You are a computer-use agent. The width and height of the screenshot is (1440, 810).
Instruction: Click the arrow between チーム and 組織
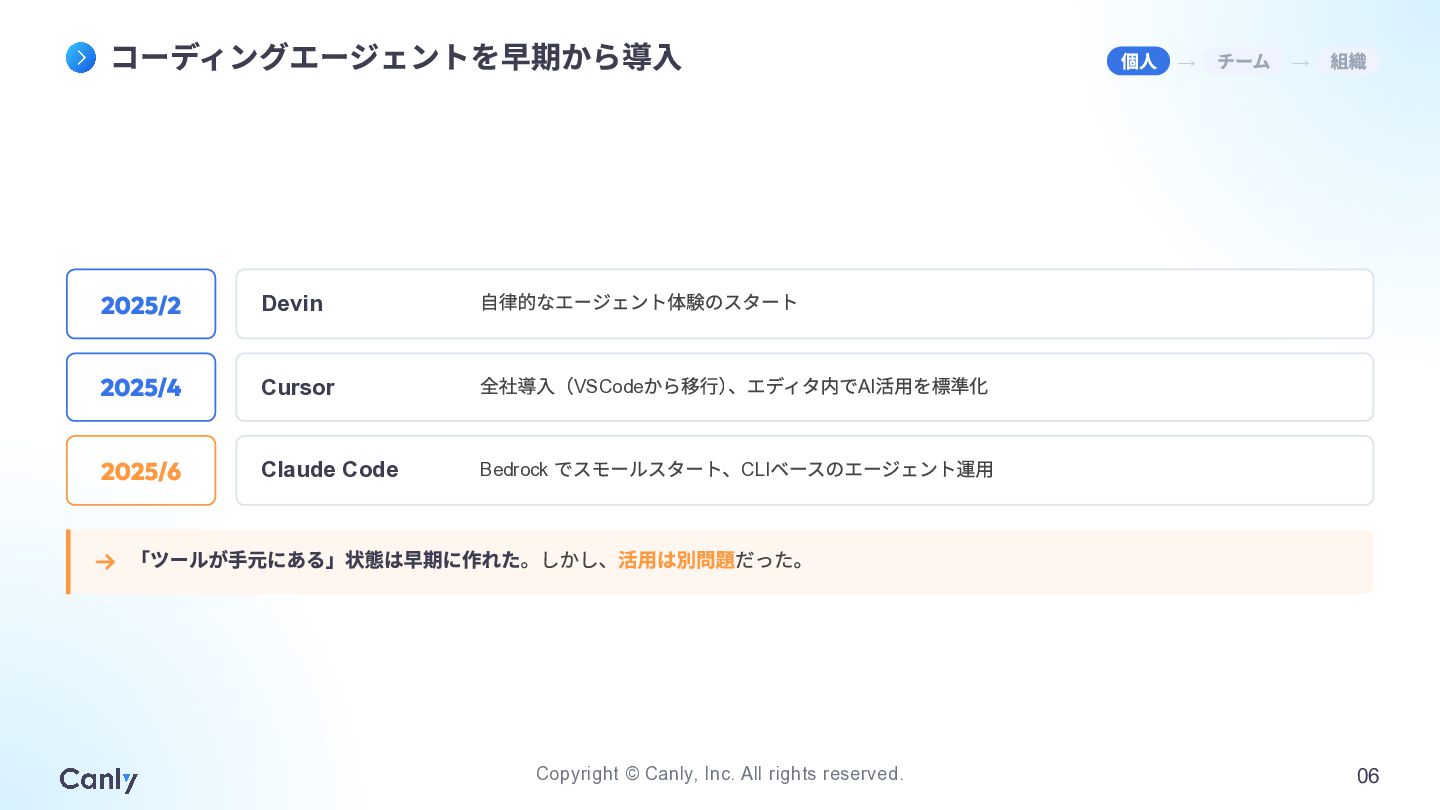(1301, 63)
